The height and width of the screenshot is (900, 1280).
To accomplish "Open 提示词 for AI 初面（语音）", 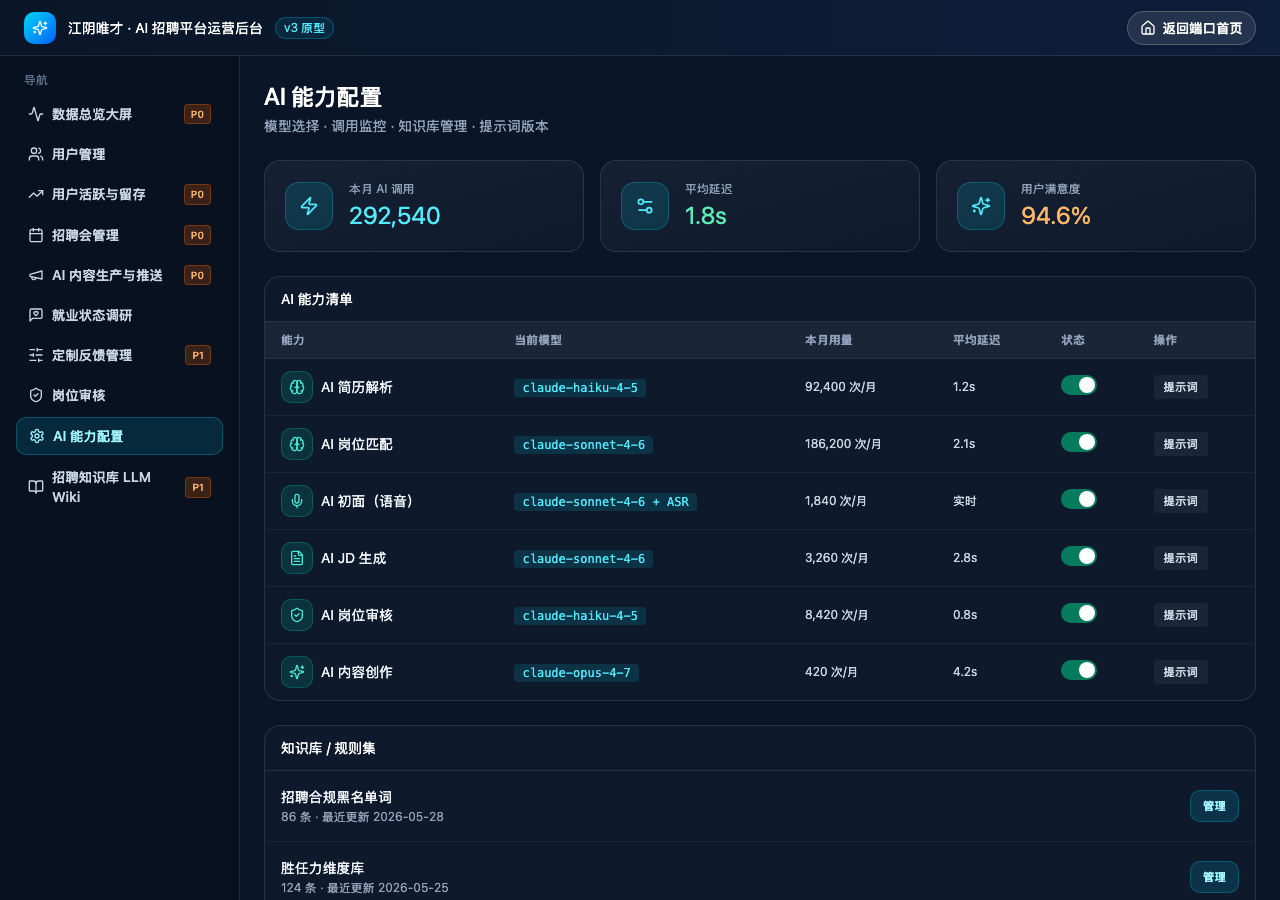I will 1180,501.
